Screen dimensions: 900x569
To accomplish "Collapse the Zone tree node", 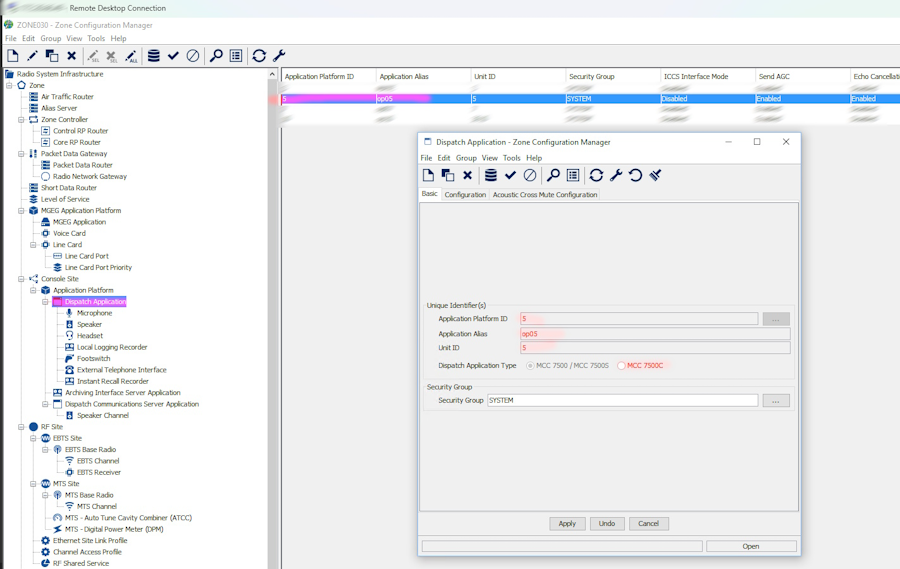I will click(x=9, y=86).
